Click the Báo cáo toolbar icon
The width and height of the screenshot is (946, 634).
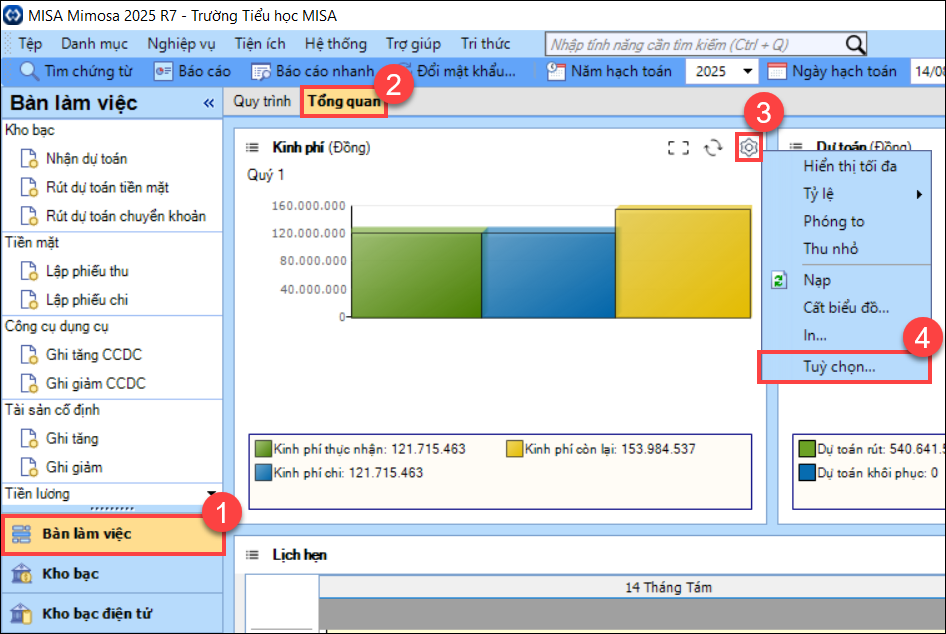click(163, 71)
